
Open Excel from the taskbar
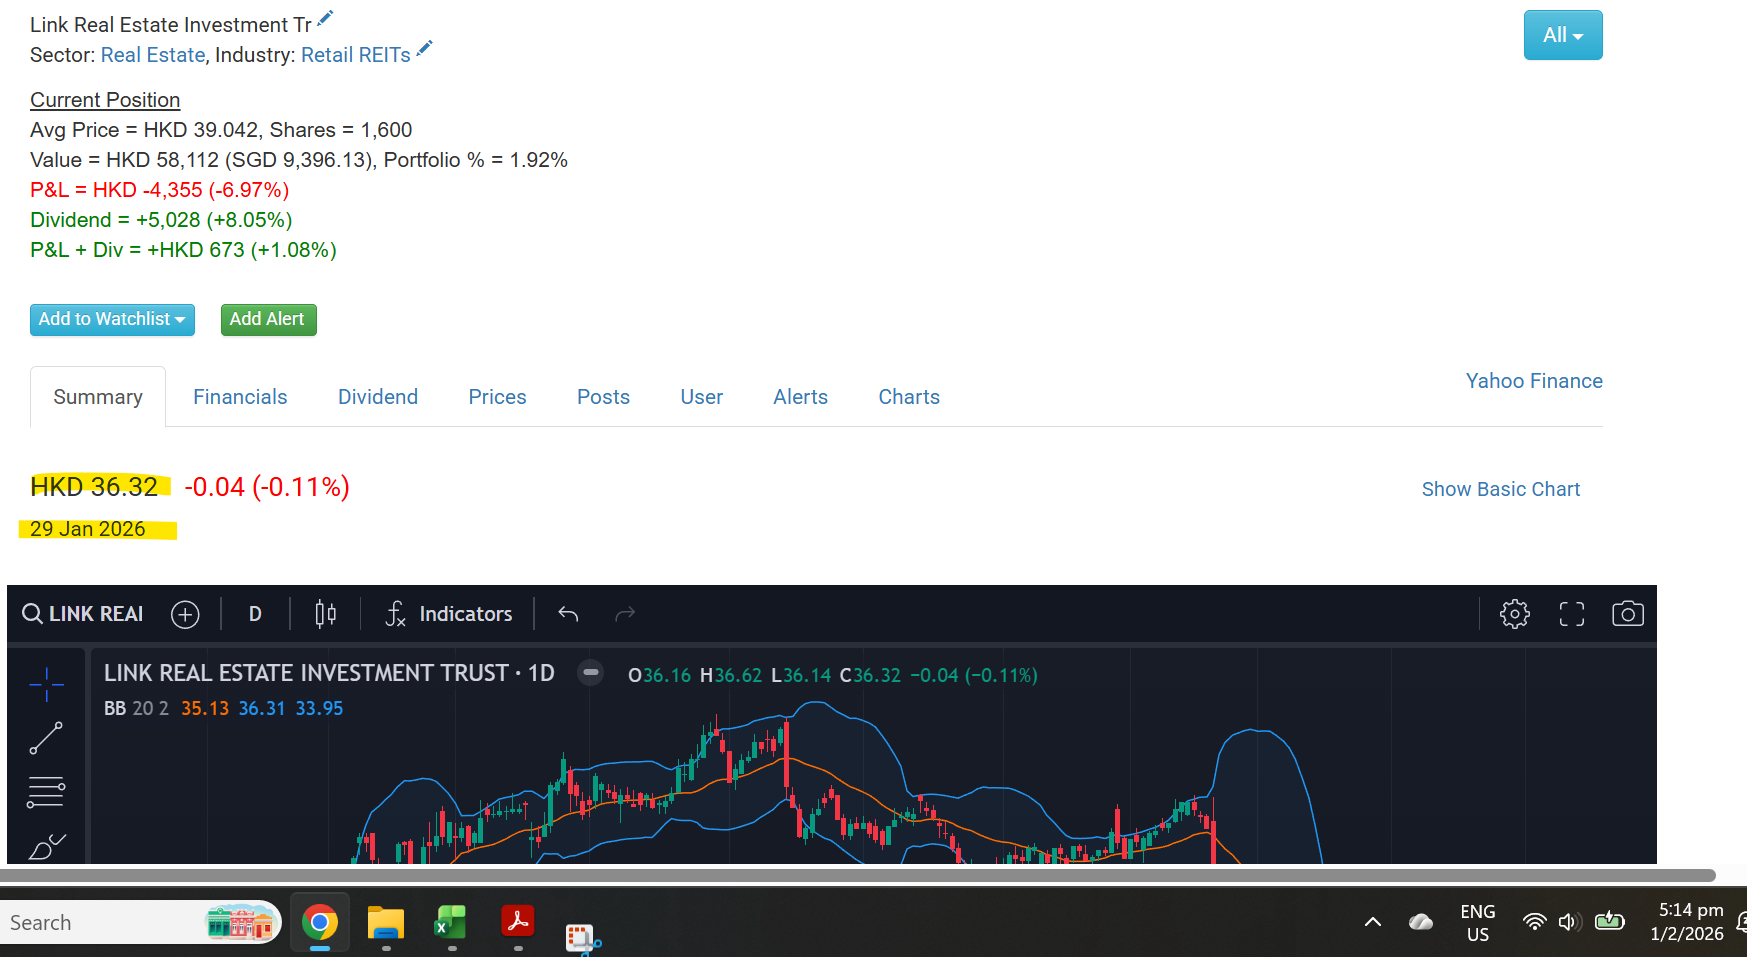tap(451, 923)
